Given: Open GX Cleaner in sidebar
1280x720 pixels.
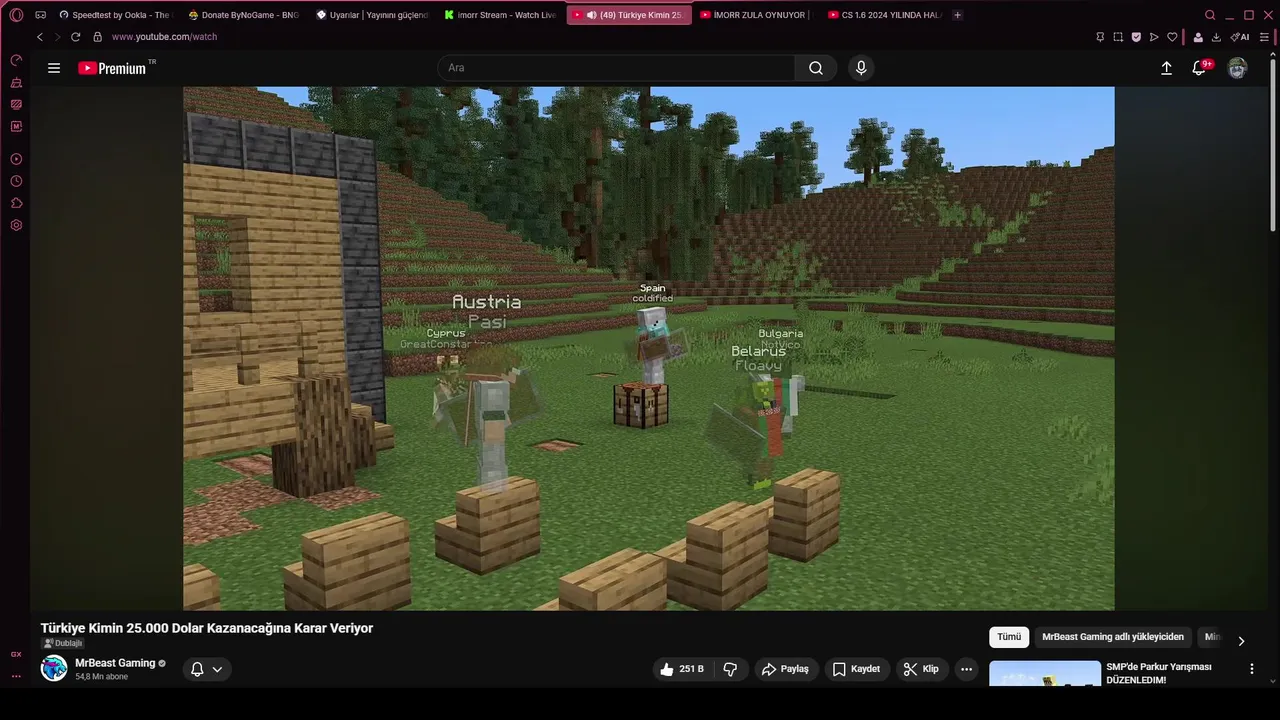Looking at the screenshot, I should point(16,82).
